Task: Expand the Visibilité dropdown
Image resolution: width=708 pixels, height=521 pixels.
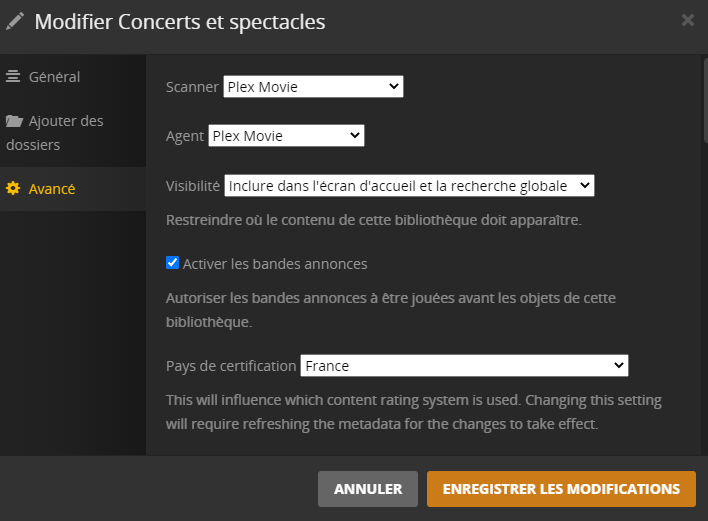Action: pyautogui.click(x=409, y=185)
